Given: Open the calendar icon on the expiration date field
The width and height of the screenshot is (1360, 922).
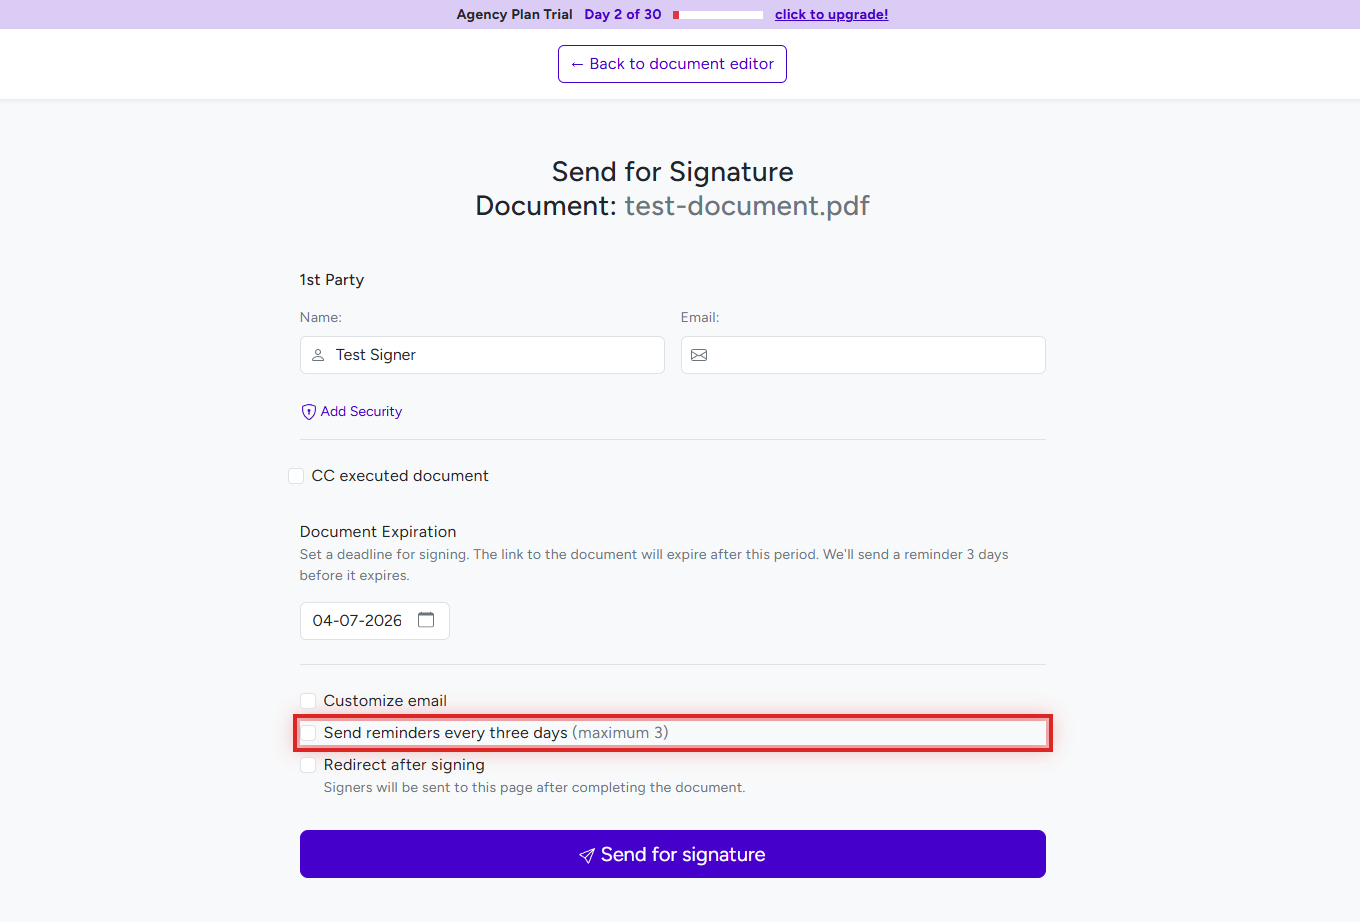Looking at the screenshot, I should 427,620.
